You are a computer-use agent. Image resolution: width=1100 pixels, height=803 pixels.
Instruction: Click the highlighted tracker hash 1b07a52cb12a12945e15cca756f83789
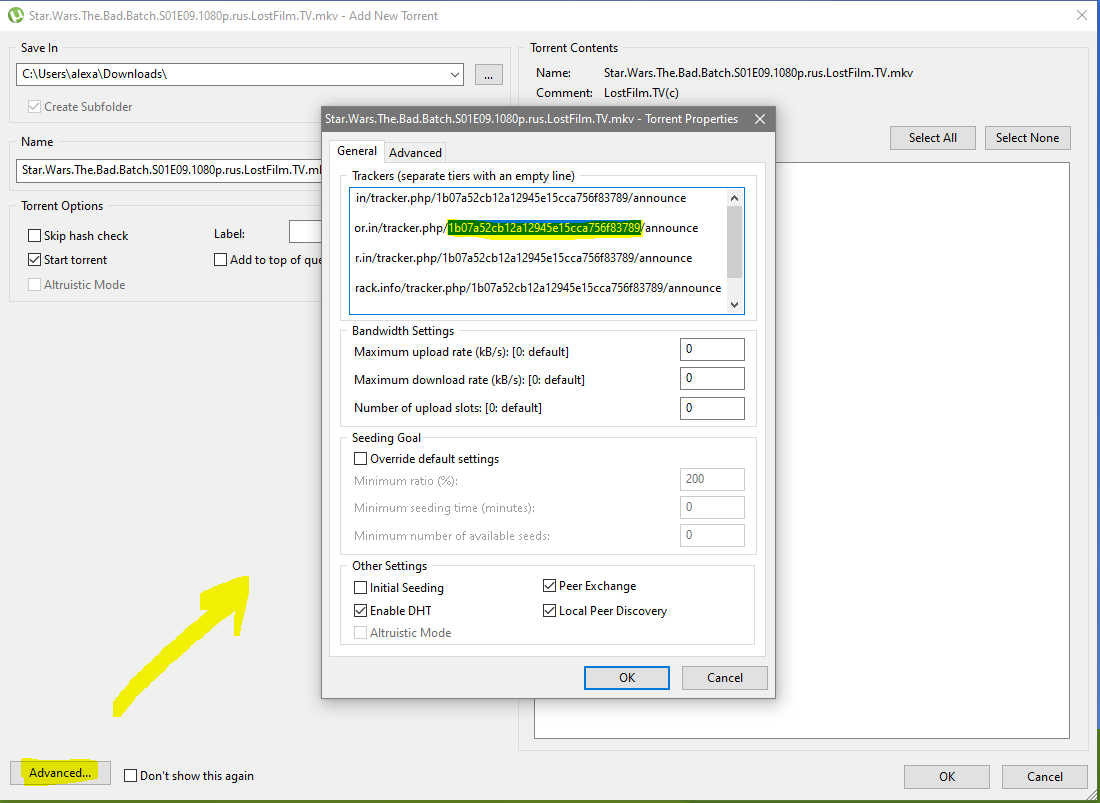point(544,228)
